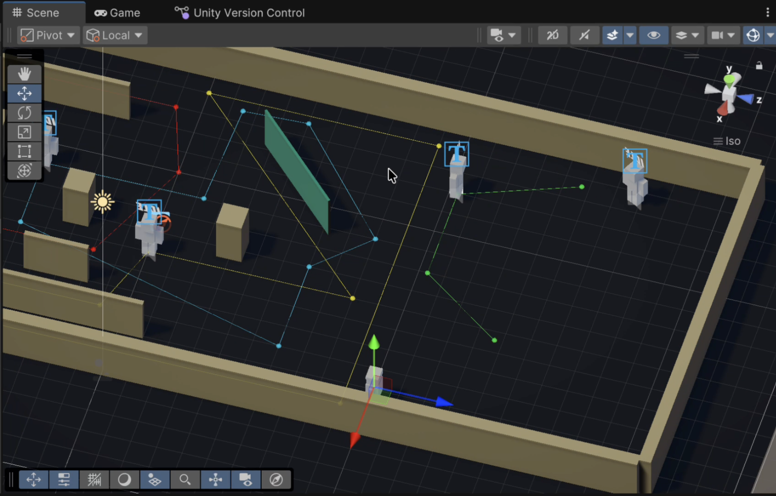Click the blue Z axis move arrow
Image resolution: width=776 pixels, height=496 pixels.
coord(442,403)
